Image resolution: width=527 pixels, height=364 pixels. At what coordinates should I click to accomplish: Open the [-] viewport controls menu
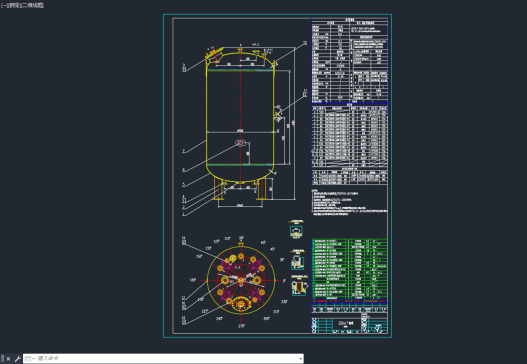click(x=3, y=5)
